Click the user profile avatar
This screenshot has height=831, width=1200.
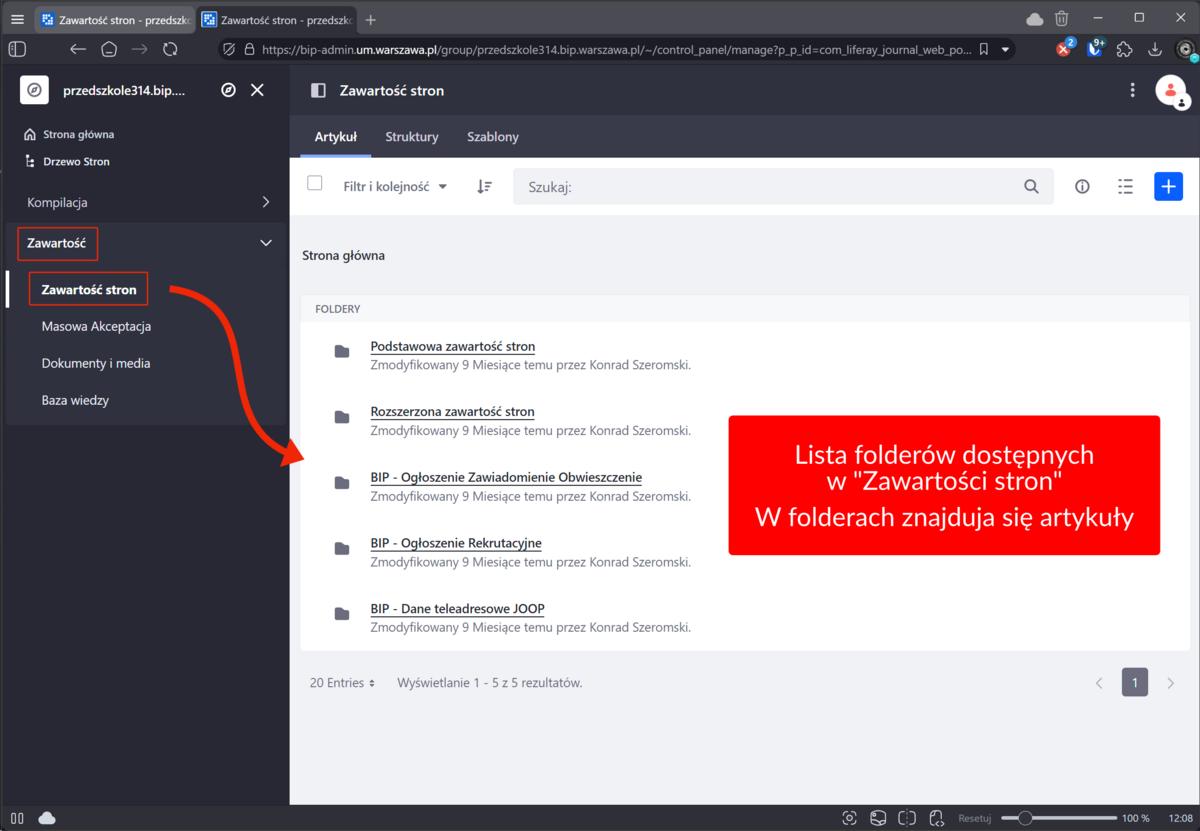click(x=1170, y=90)
